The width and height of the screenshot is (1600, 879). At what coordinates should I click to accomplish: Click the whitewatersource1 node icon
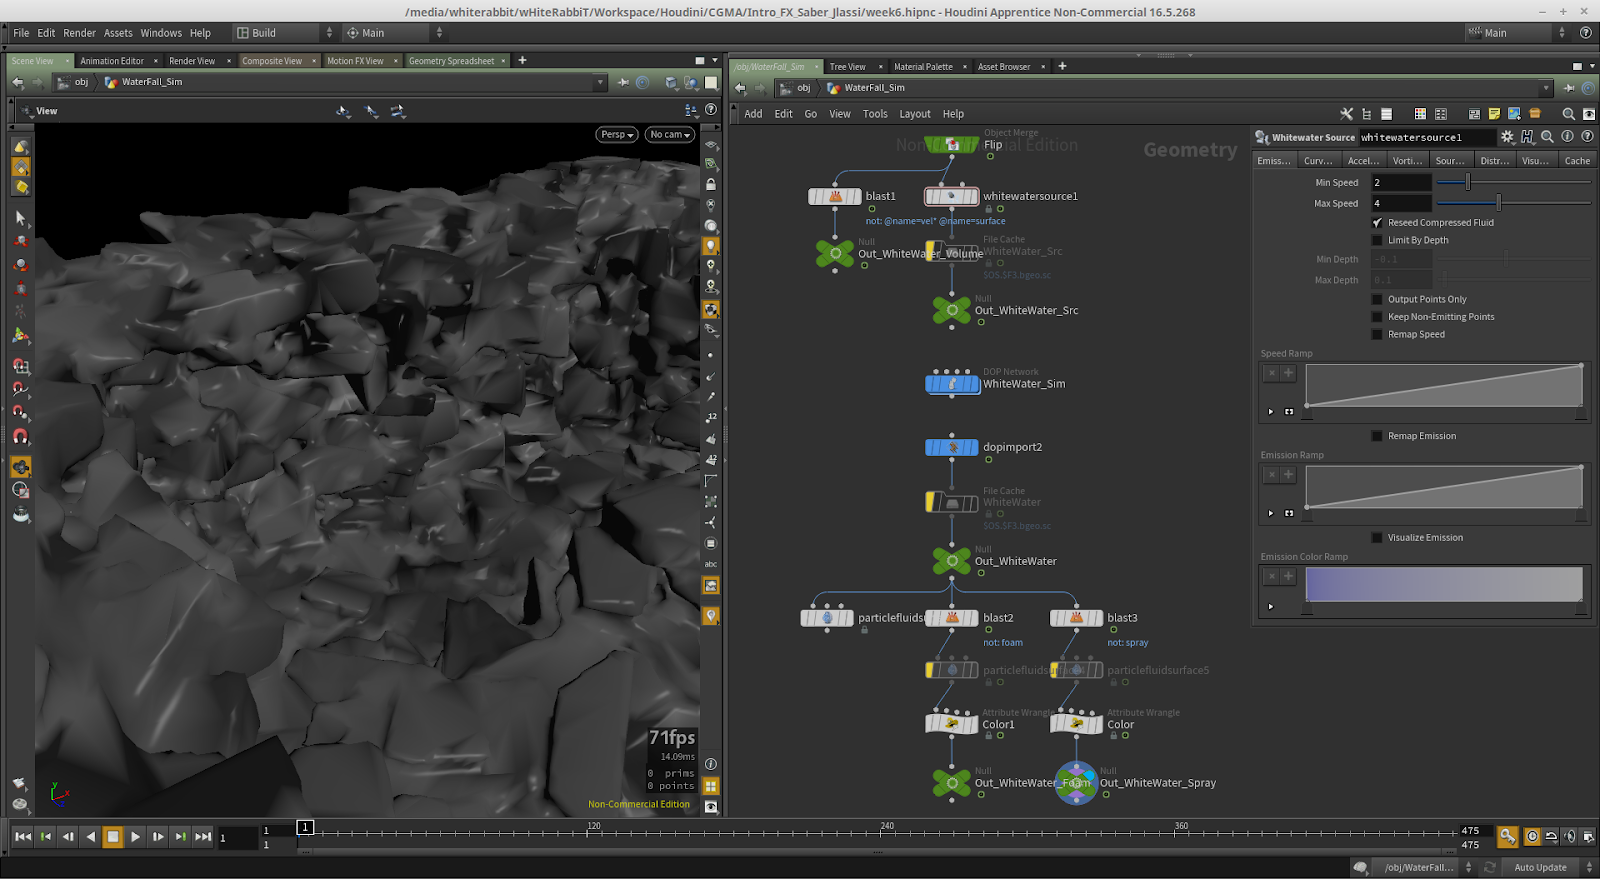[x=951, y=197]
